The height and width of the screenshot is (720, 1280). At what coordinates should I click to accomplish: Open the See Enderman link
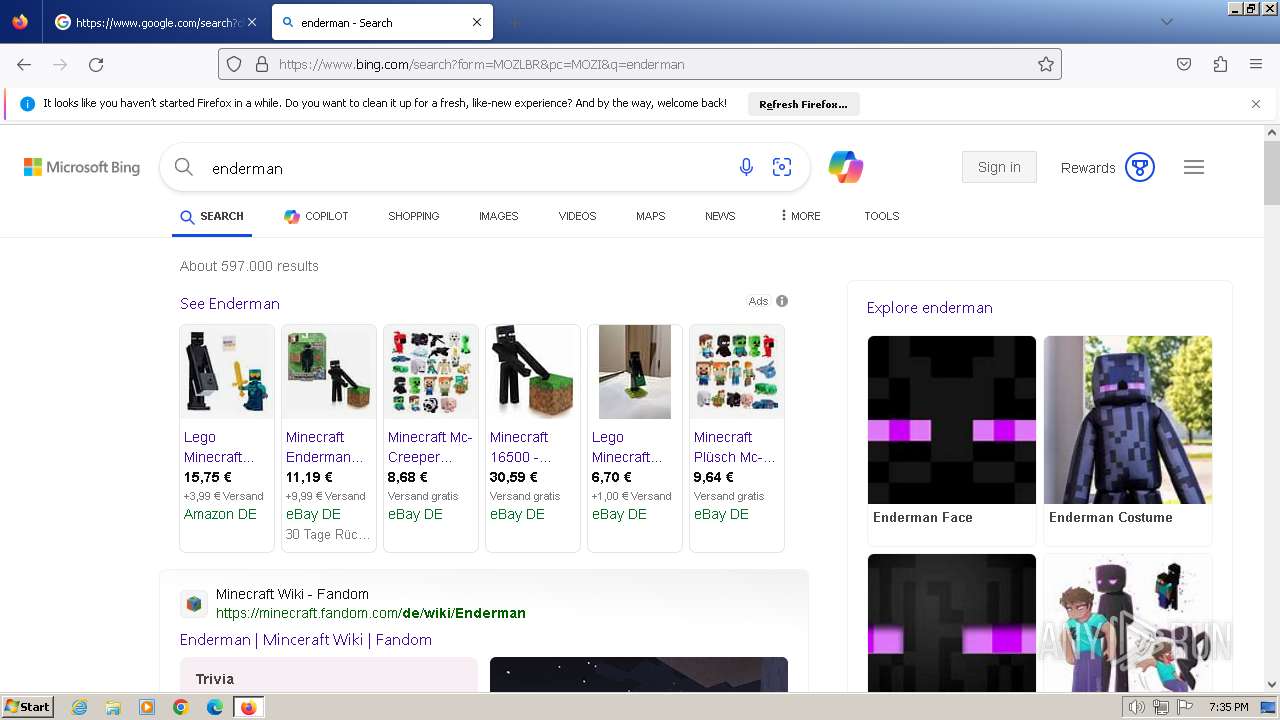click(x=230, y=304)
